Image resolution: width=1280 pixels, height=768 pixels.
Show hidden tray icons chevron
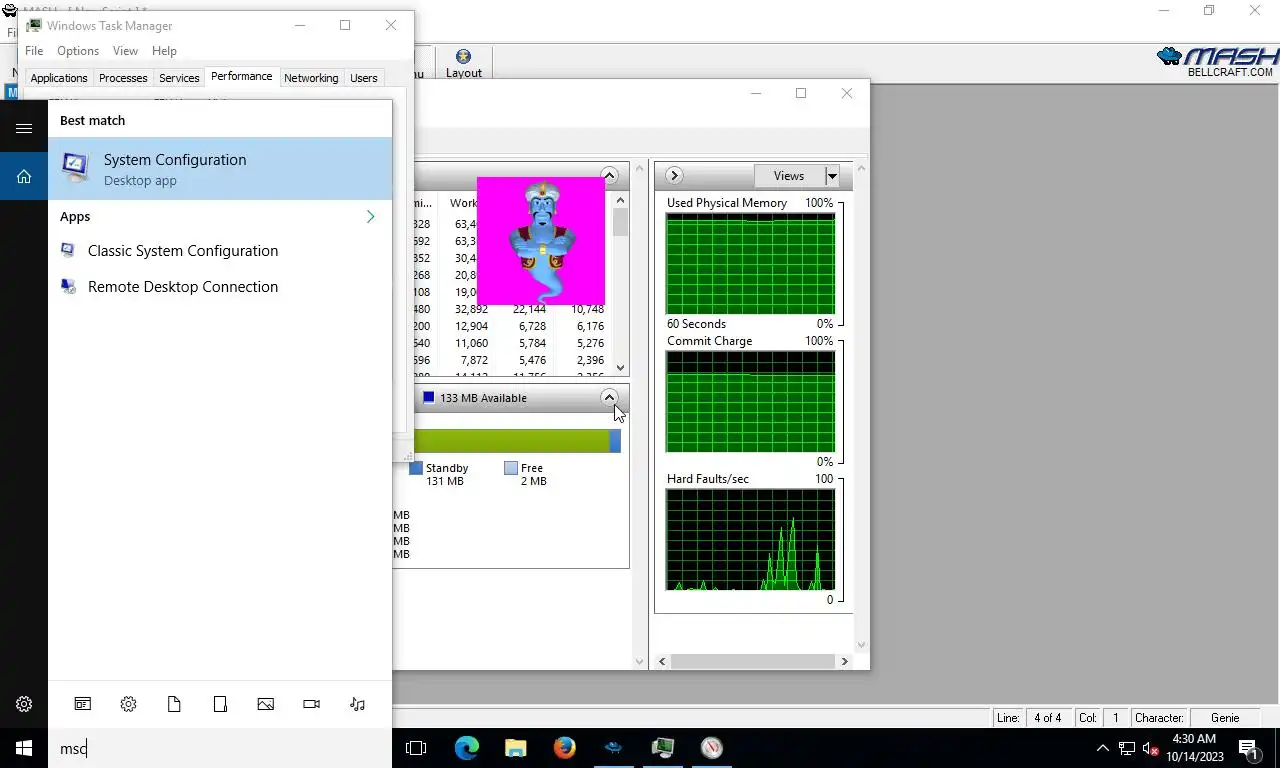(1103, 748)
